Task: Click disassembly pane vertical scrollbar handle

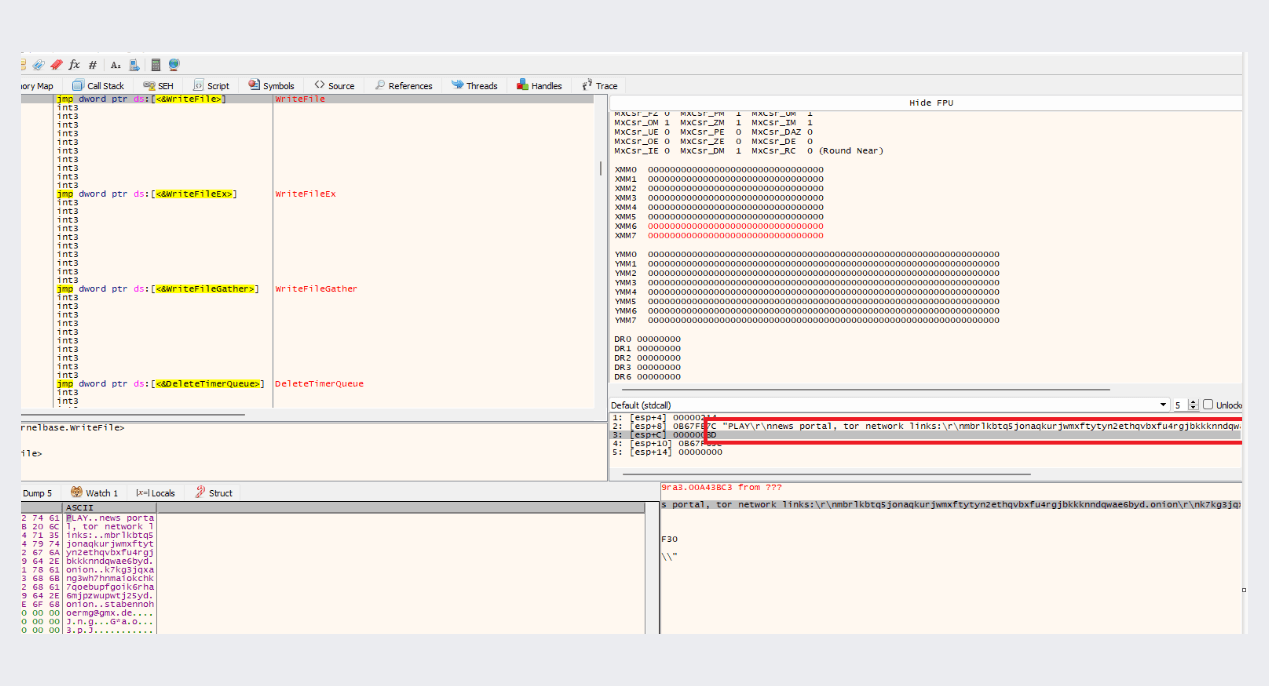Action: tap(601, 168)
